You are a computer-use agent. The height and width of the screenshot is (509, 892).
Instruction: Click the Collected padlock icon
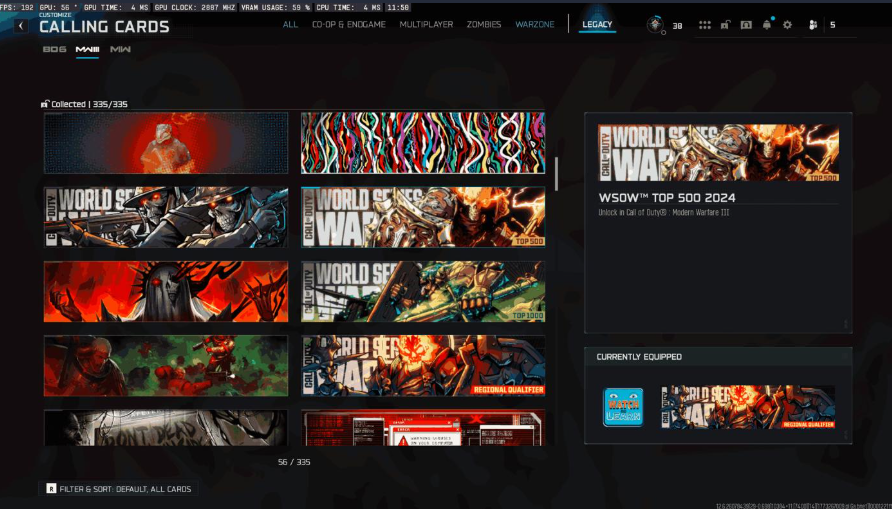44,104
